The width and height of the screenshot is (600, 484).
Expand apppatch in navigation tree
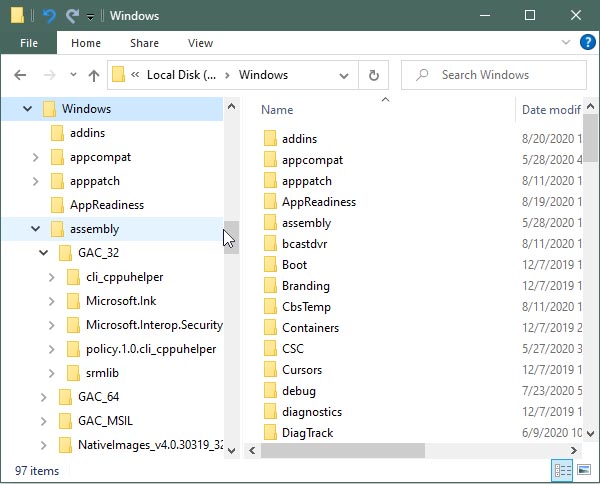(x=36, y=181)
